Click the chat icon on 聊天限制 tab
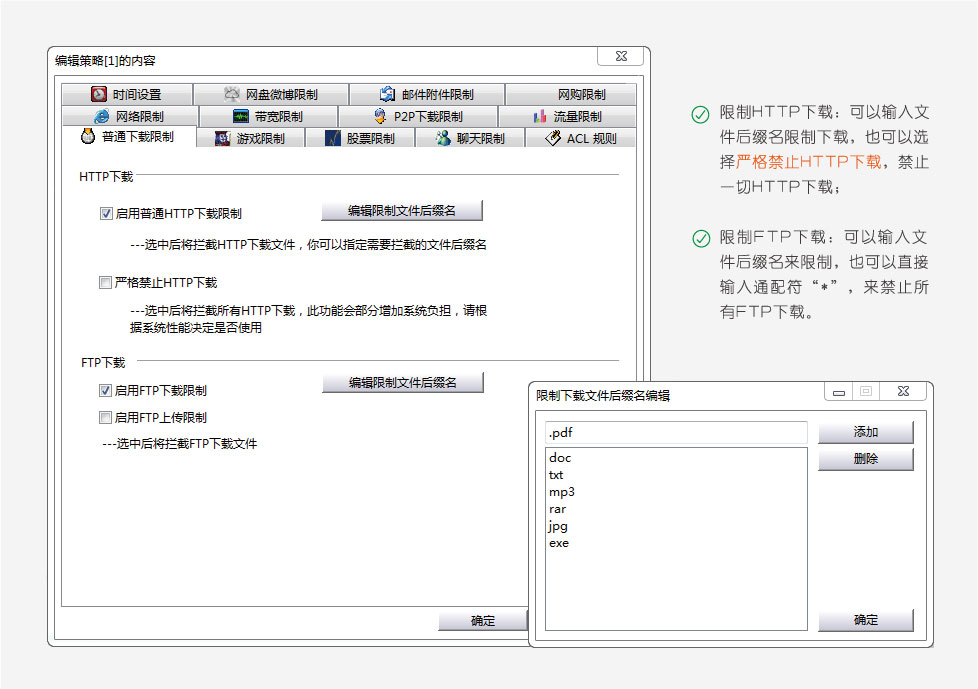This screenshot has width=978, height=689. (443, 139)
